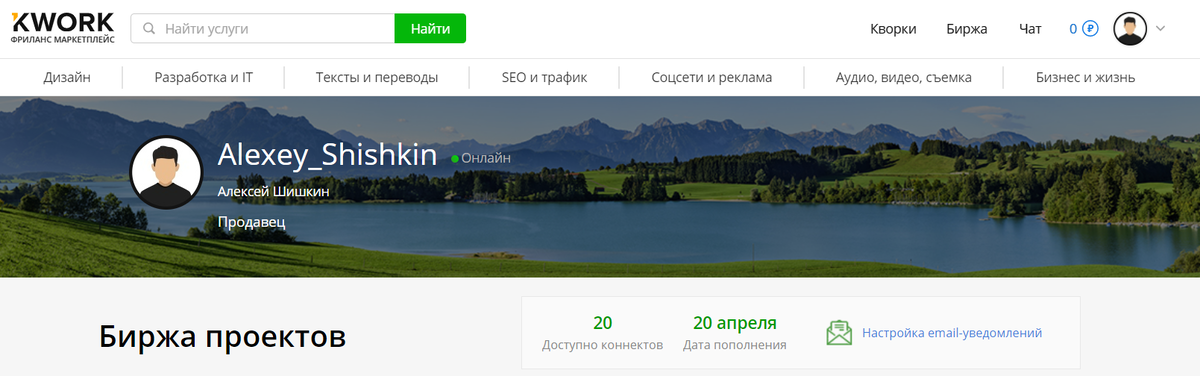The image size is (1200, 376).
Task: Click the Найти search button
Action: [x=430, y=29]
